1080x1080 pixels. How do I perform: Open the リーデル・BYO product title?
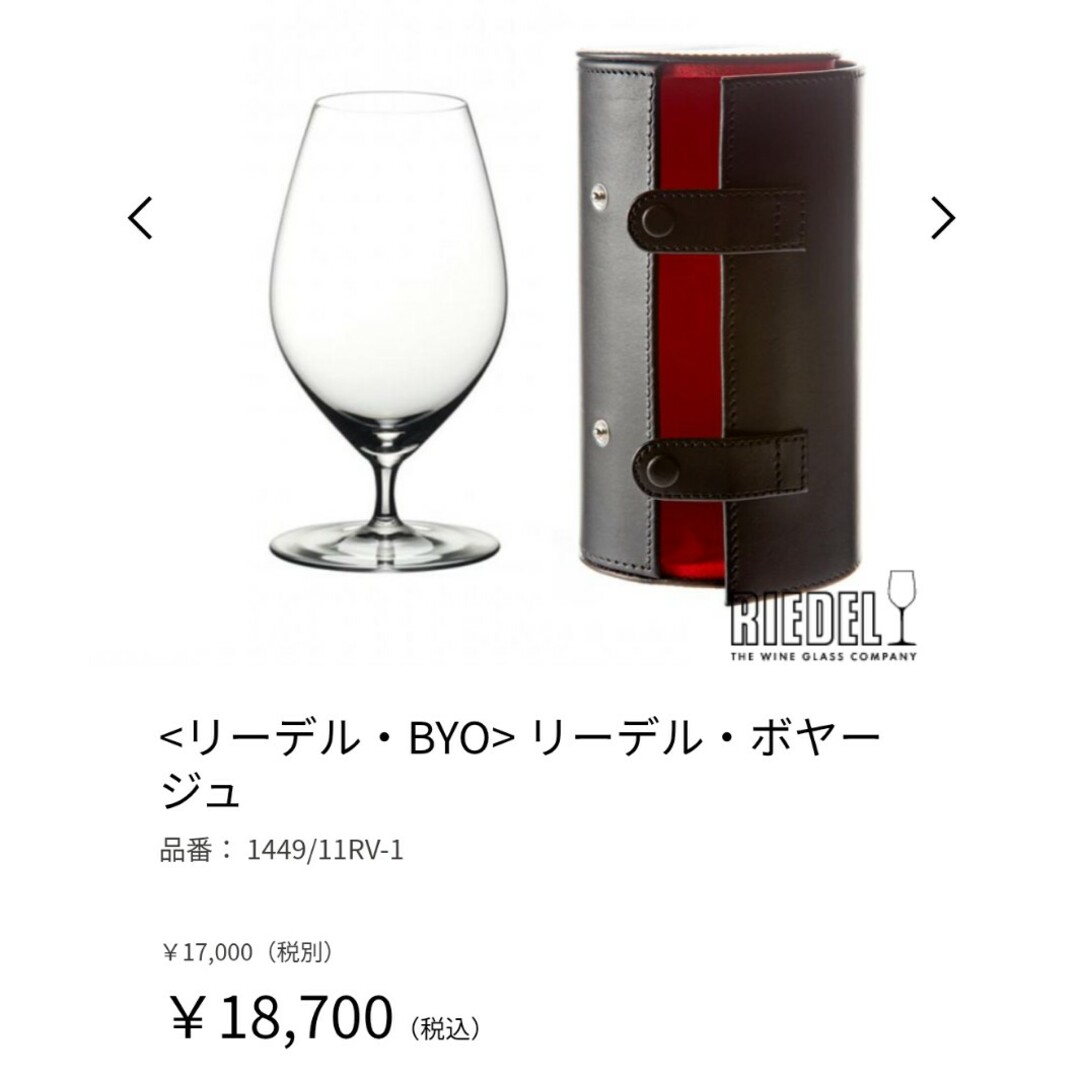pyautogui.click(x=520, y=738)
